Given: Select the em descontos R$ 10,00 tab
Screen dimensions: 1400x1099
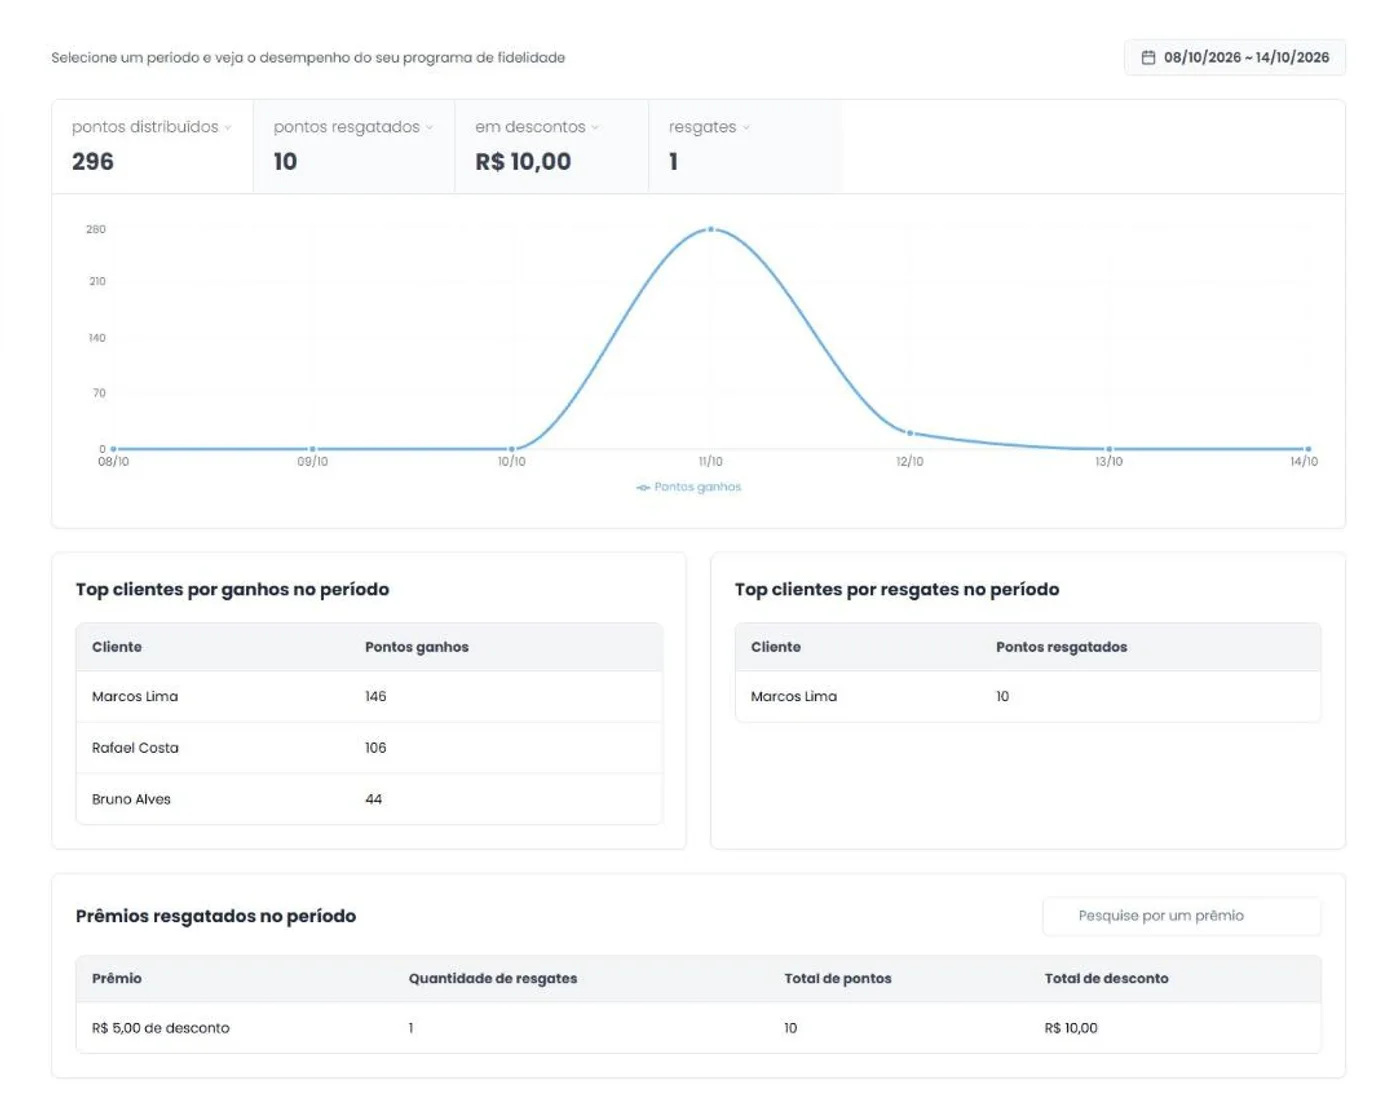Looking at the screenshot, I should pyautogui.click(x=551, y=146).
